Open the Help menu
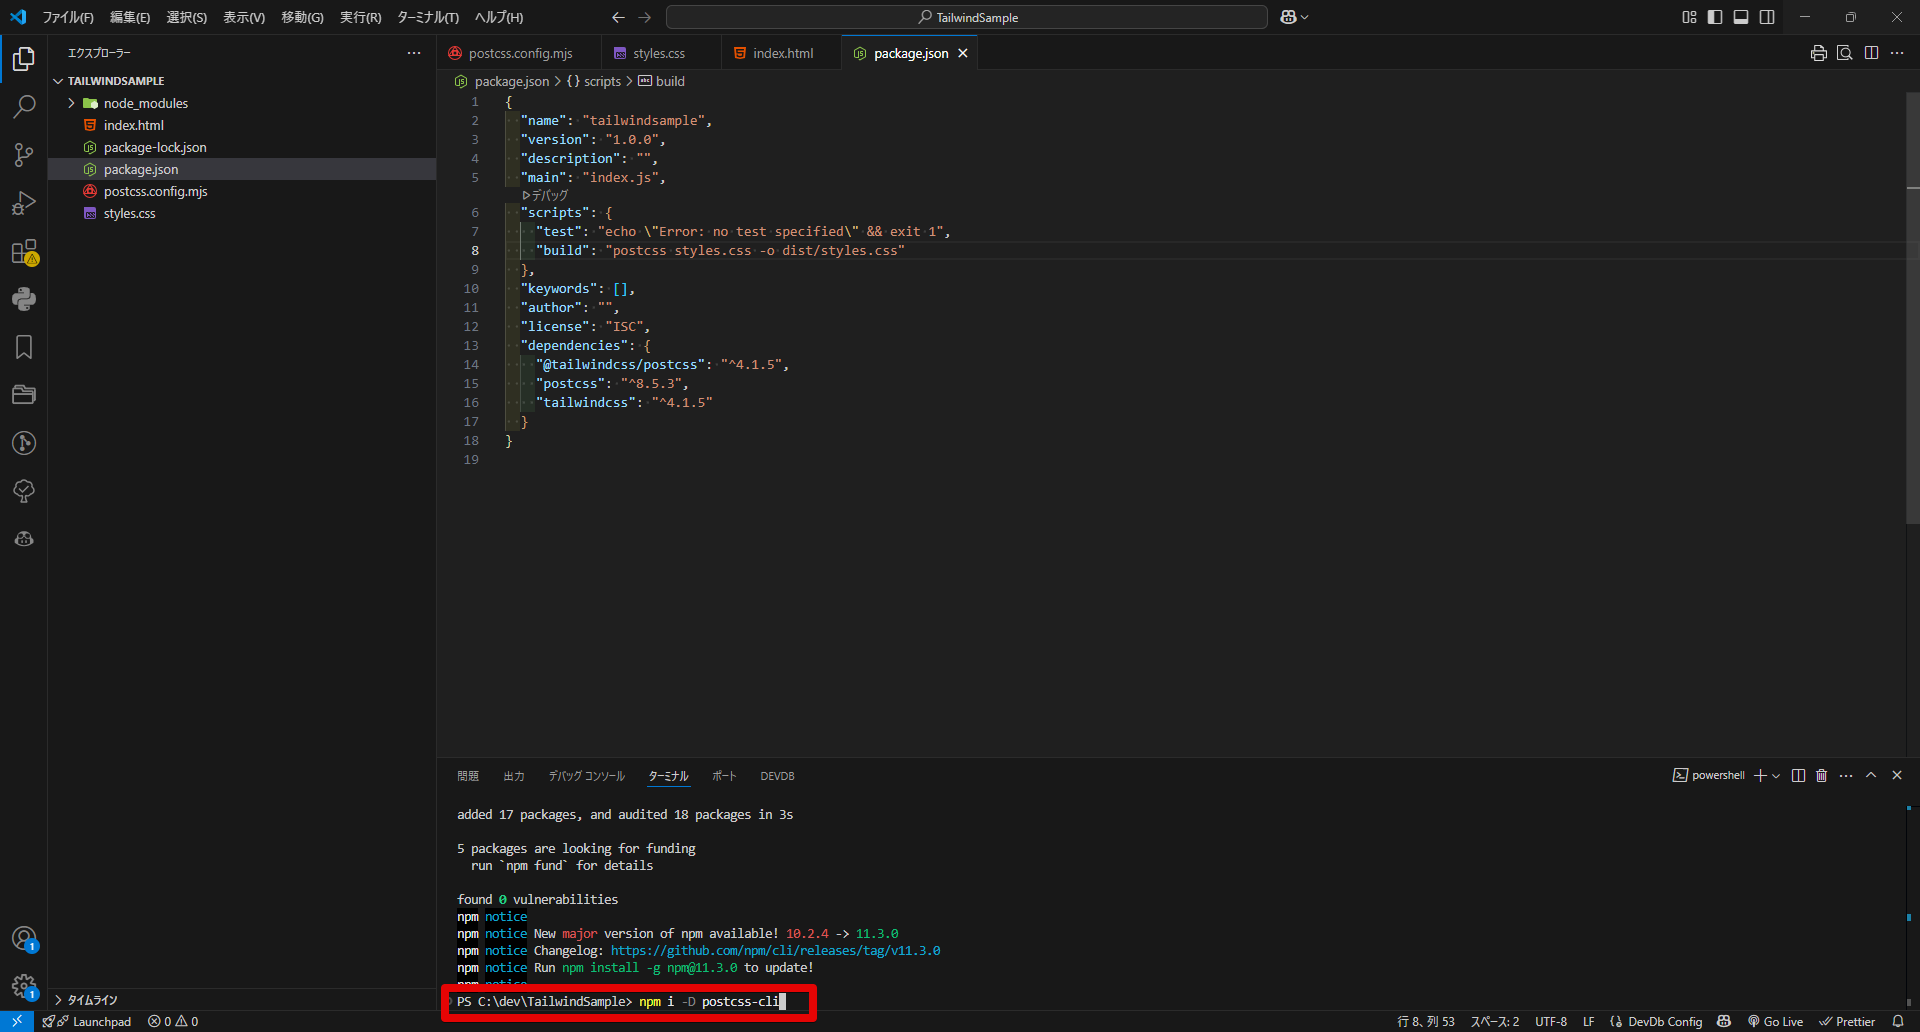This screenshot has width=1920, height=1032. pos(498,17)
